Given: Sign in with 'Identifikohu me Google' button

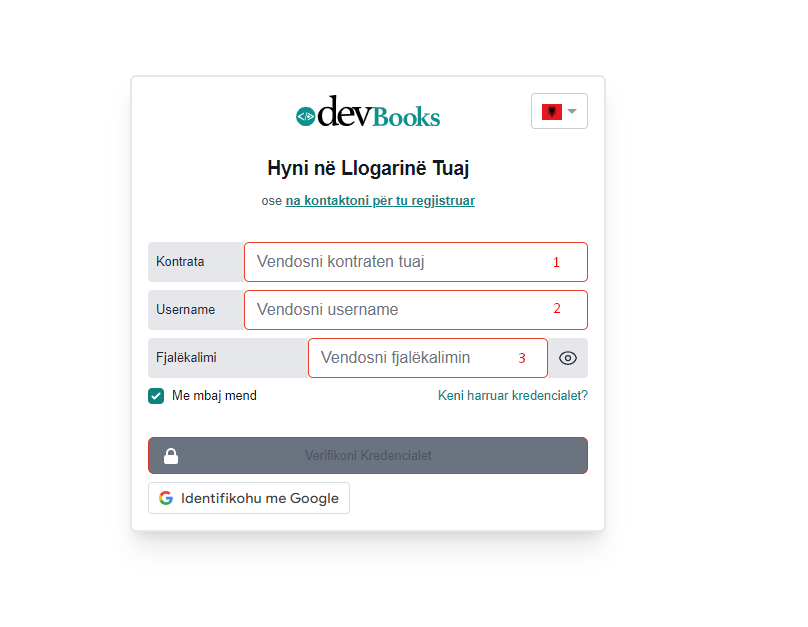Looking at the screenshot, I should point(249,498).
